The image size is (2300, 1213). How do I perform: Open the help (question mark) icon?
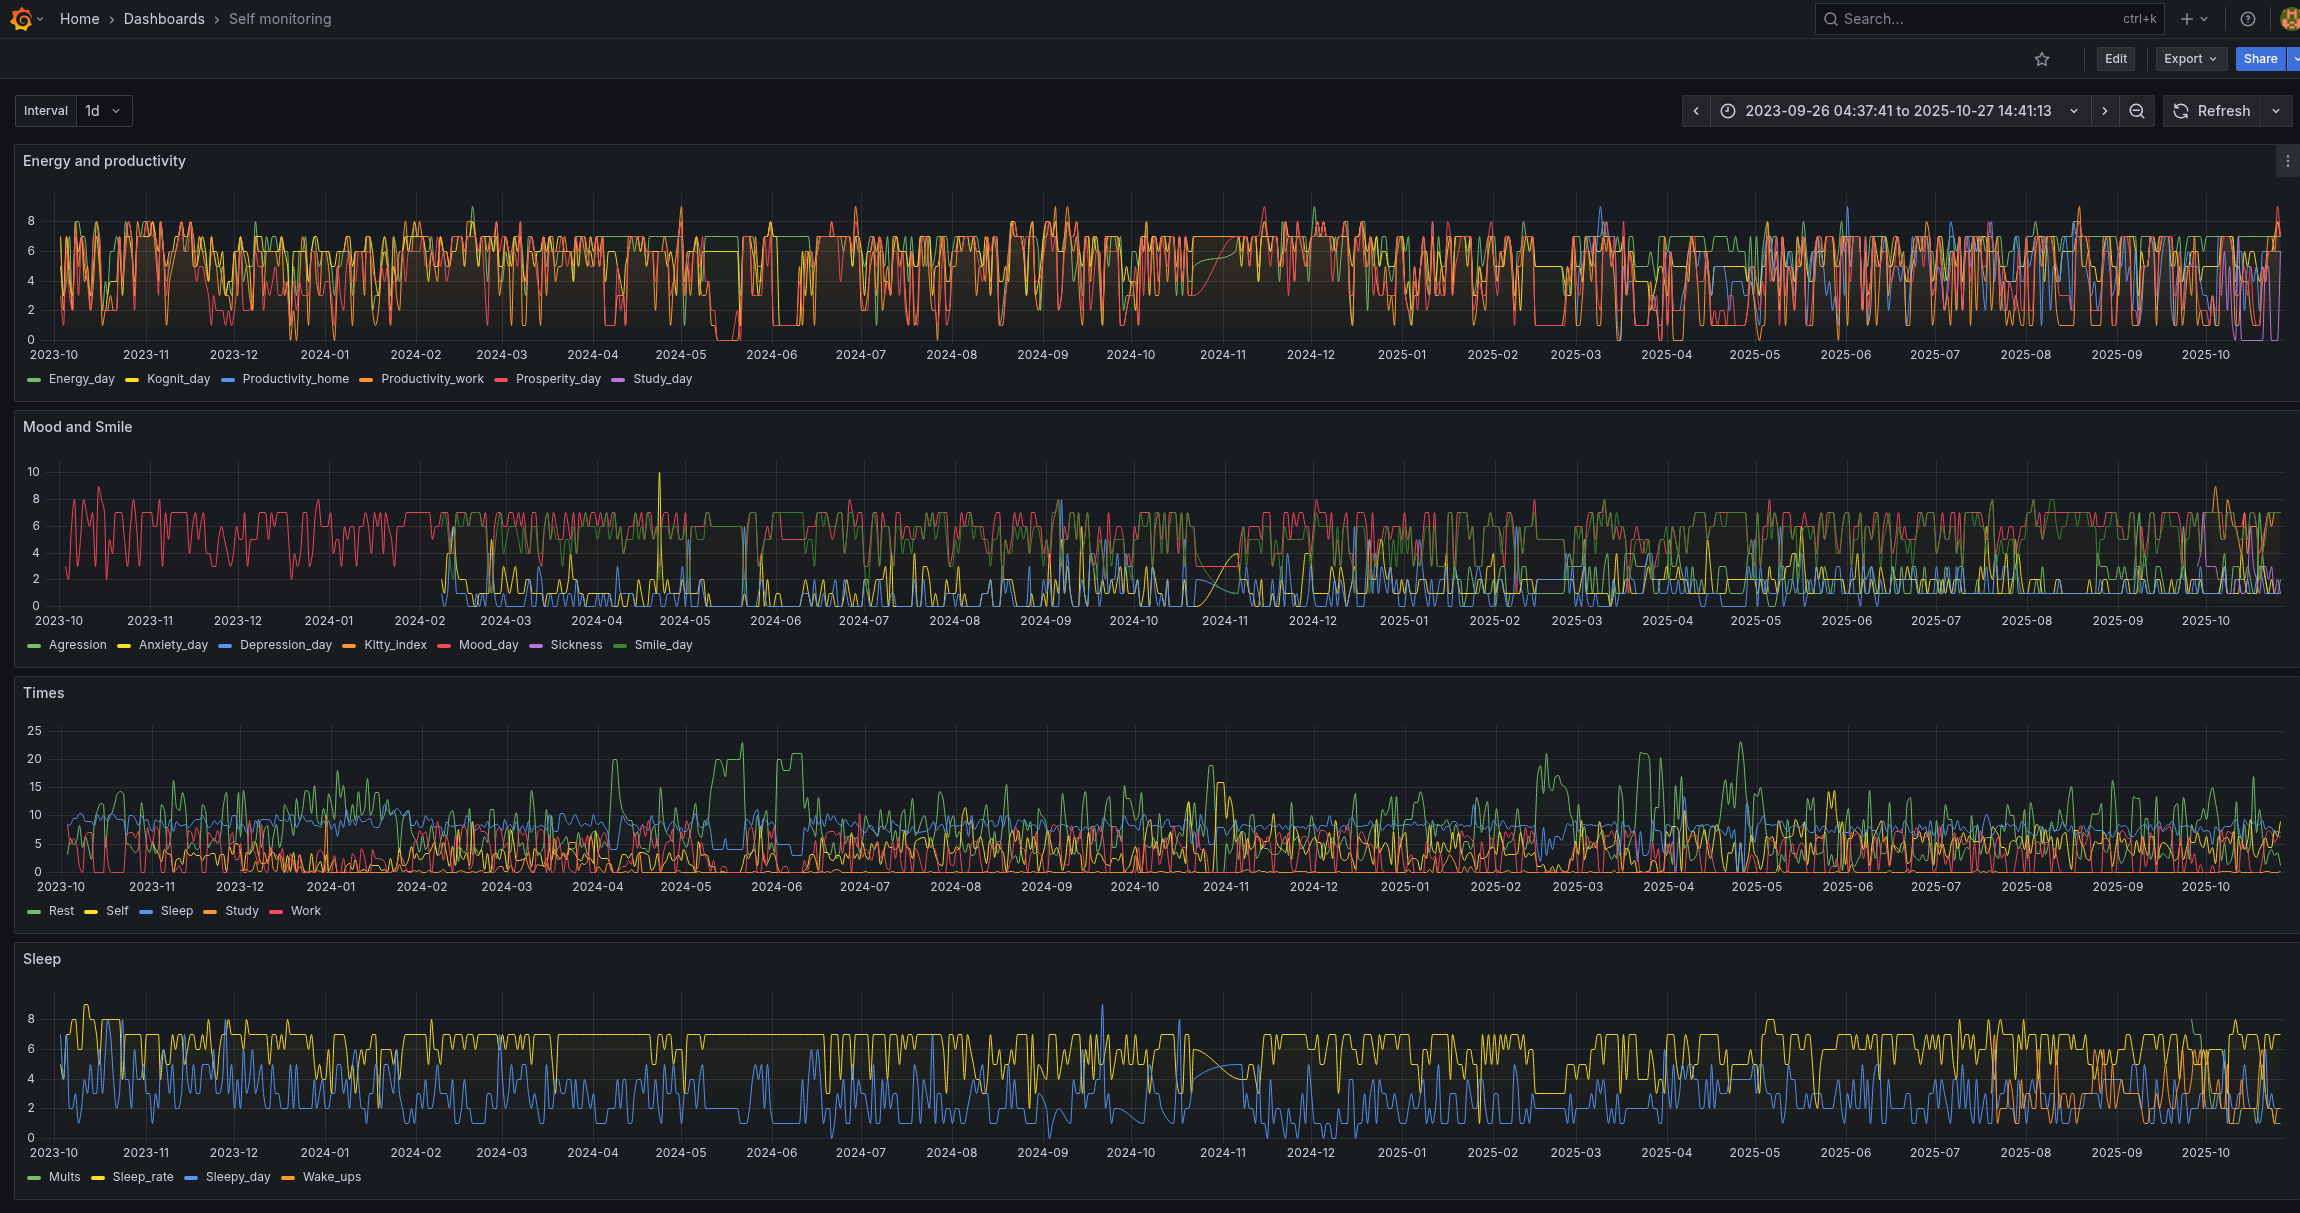coord(2248,19)
